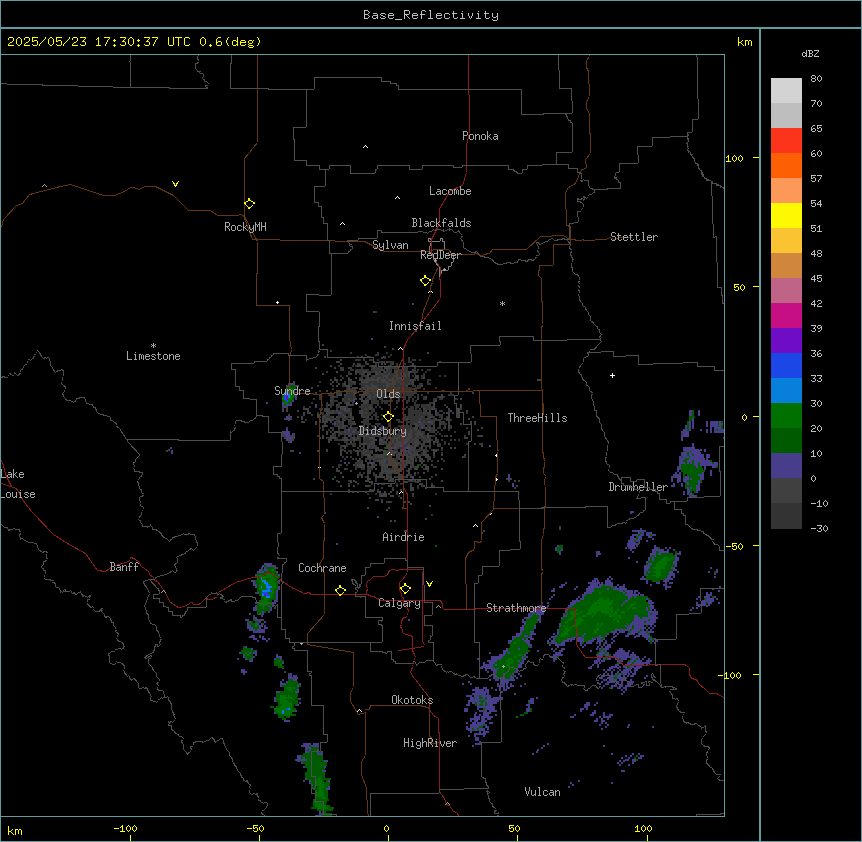The height and width of the screenshot is (842, 862).
Task: Click the bright green 30-20 dBZ legend band
Action: [786, 416]
